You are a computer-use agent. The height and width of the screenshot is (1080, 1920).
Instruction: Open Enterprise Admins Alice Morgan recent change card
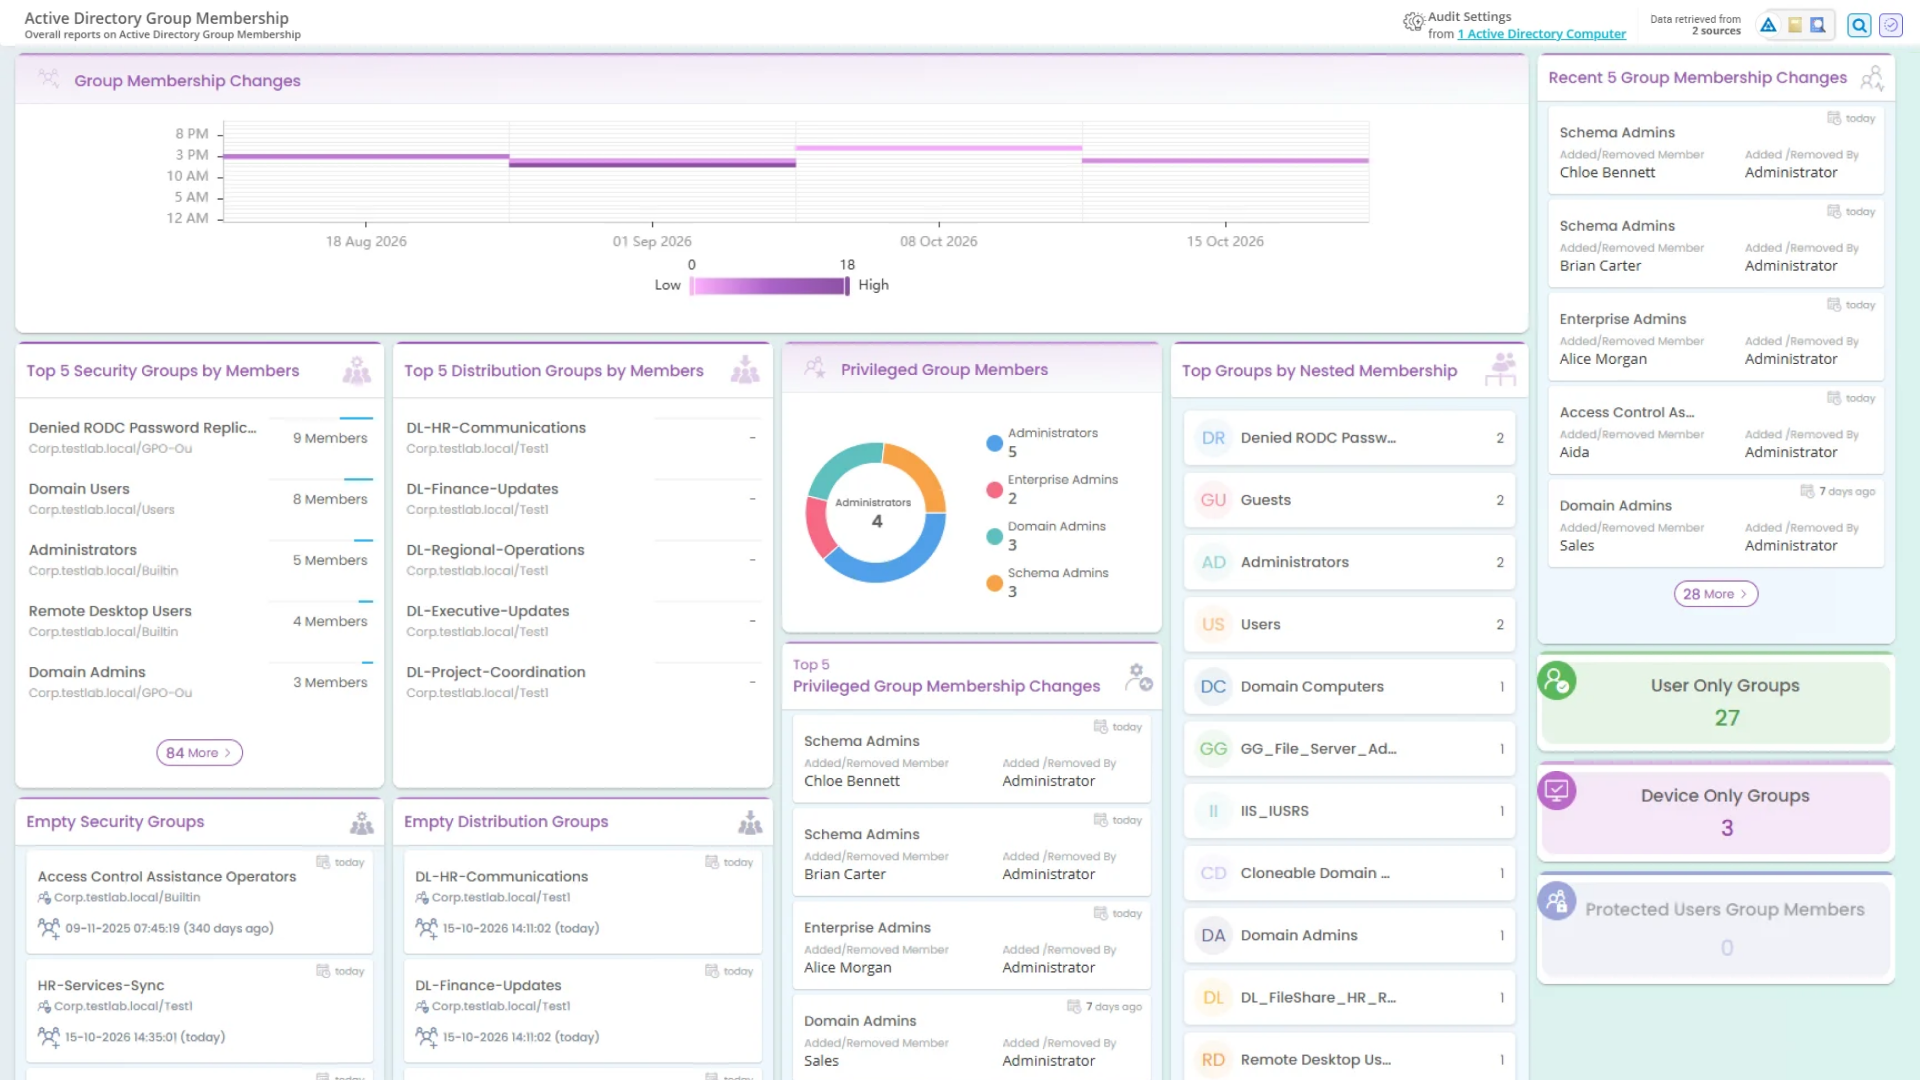coord(1715,335)
